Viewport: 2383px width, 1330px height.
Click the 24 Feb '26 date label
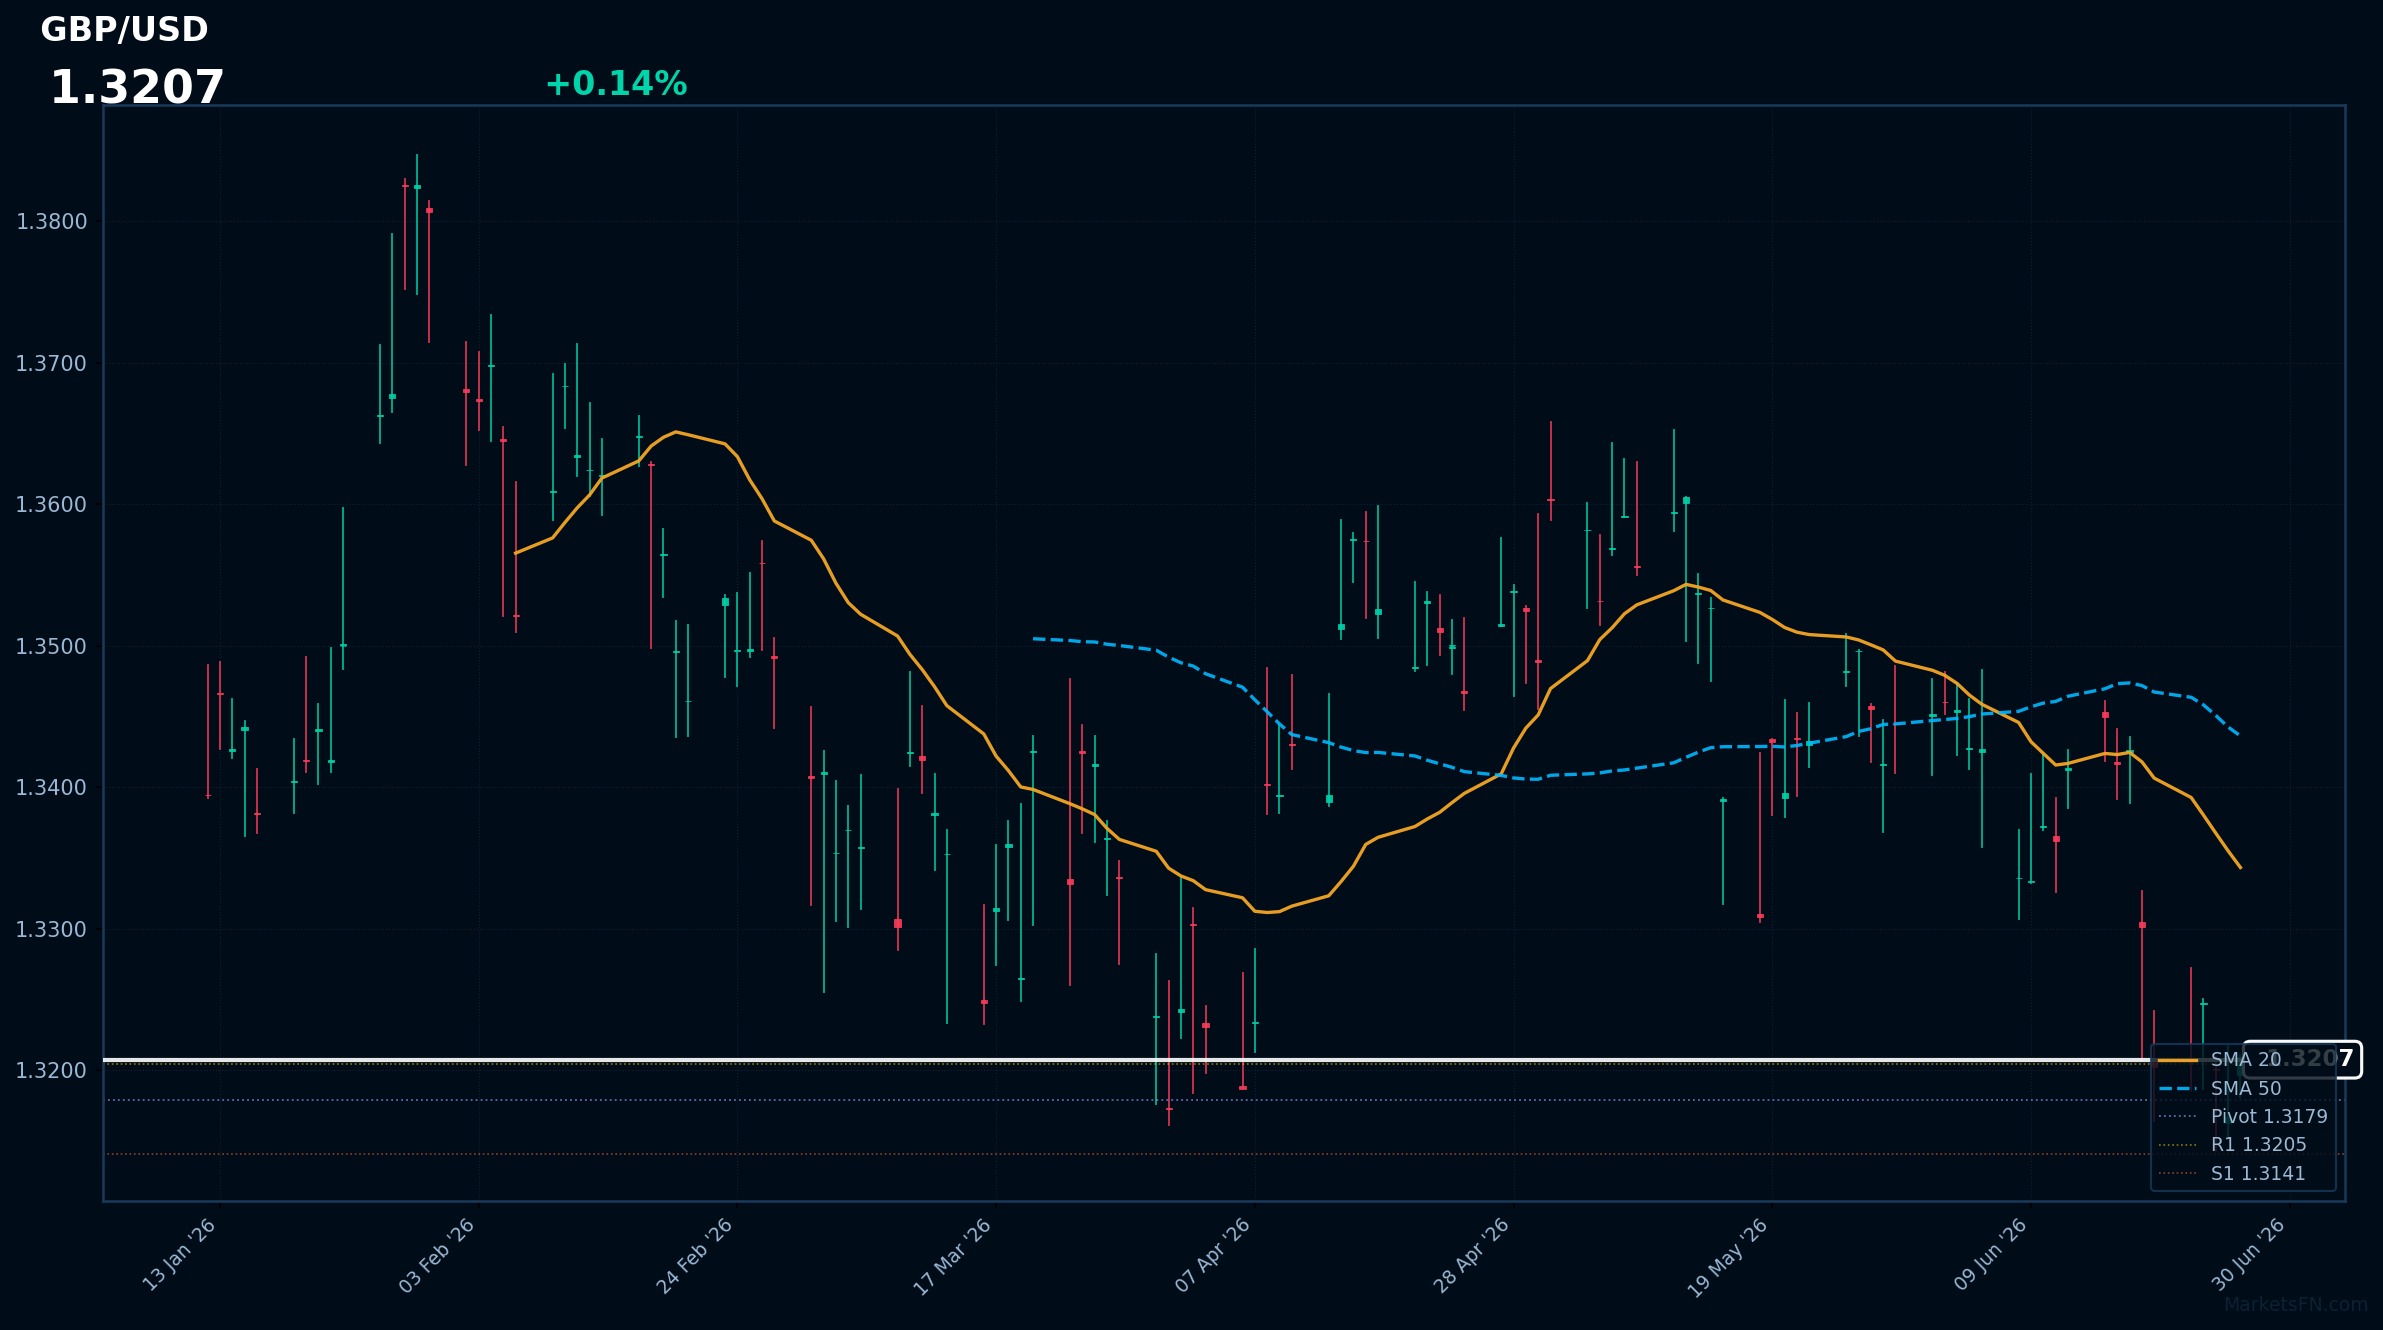695,1256
